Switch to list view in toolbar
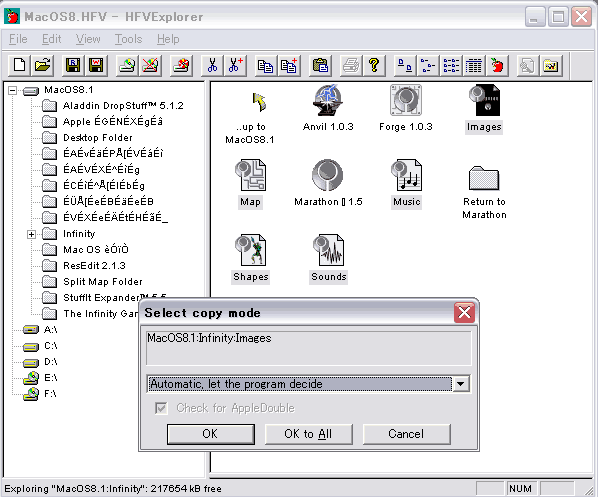Viewport: 598px width, 497px height. (x=451, y=65)
